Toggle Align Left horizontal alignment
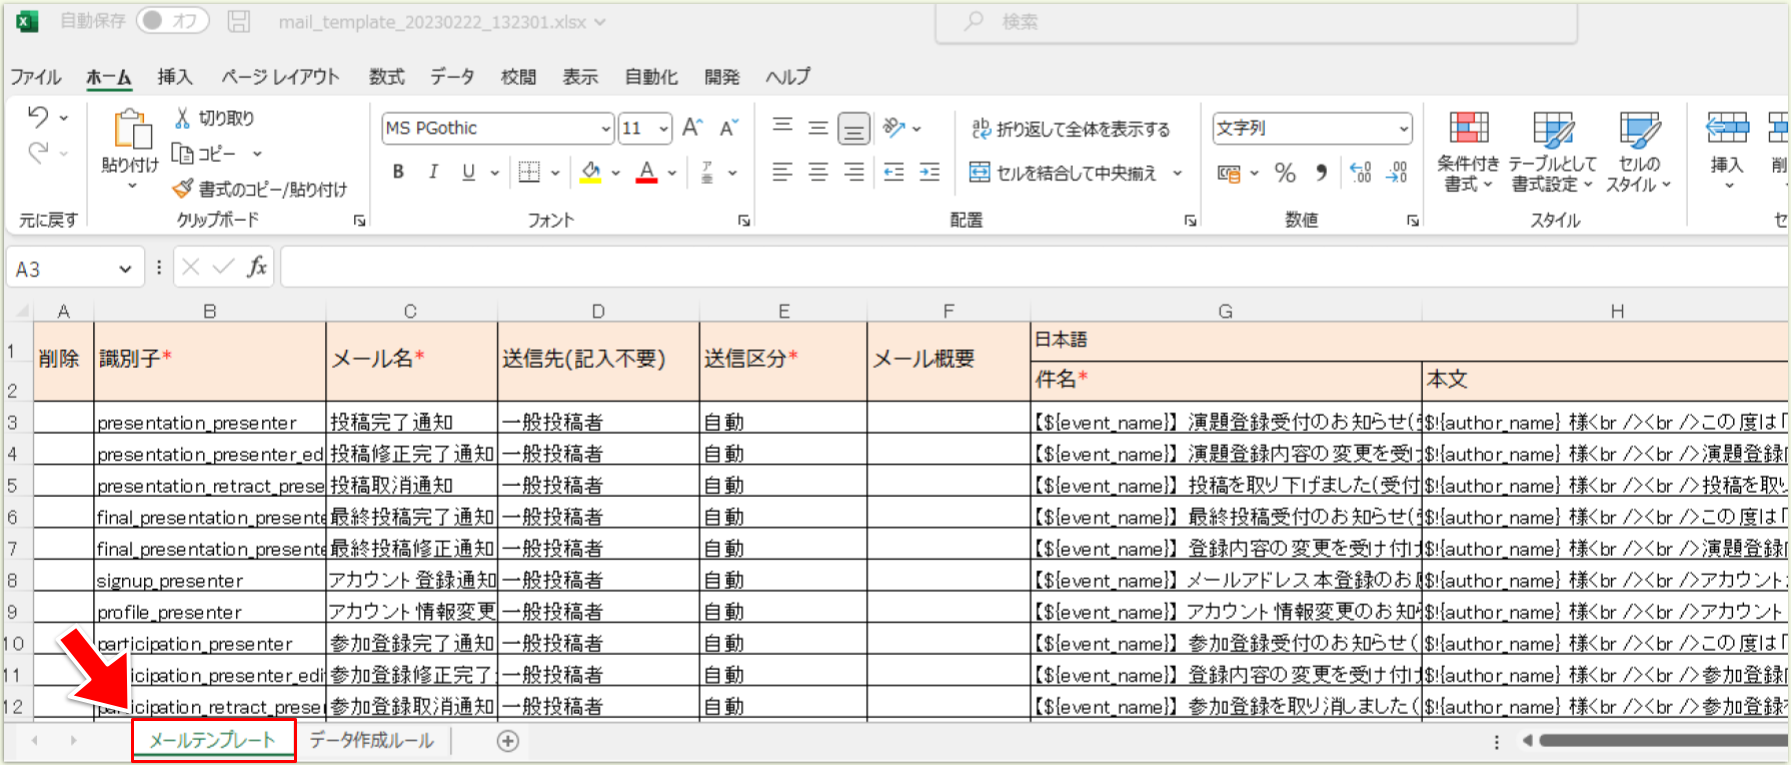Image resolution: width=1791 pixels, height=765 pixels. pyautogui.click(x=783, y=172)
